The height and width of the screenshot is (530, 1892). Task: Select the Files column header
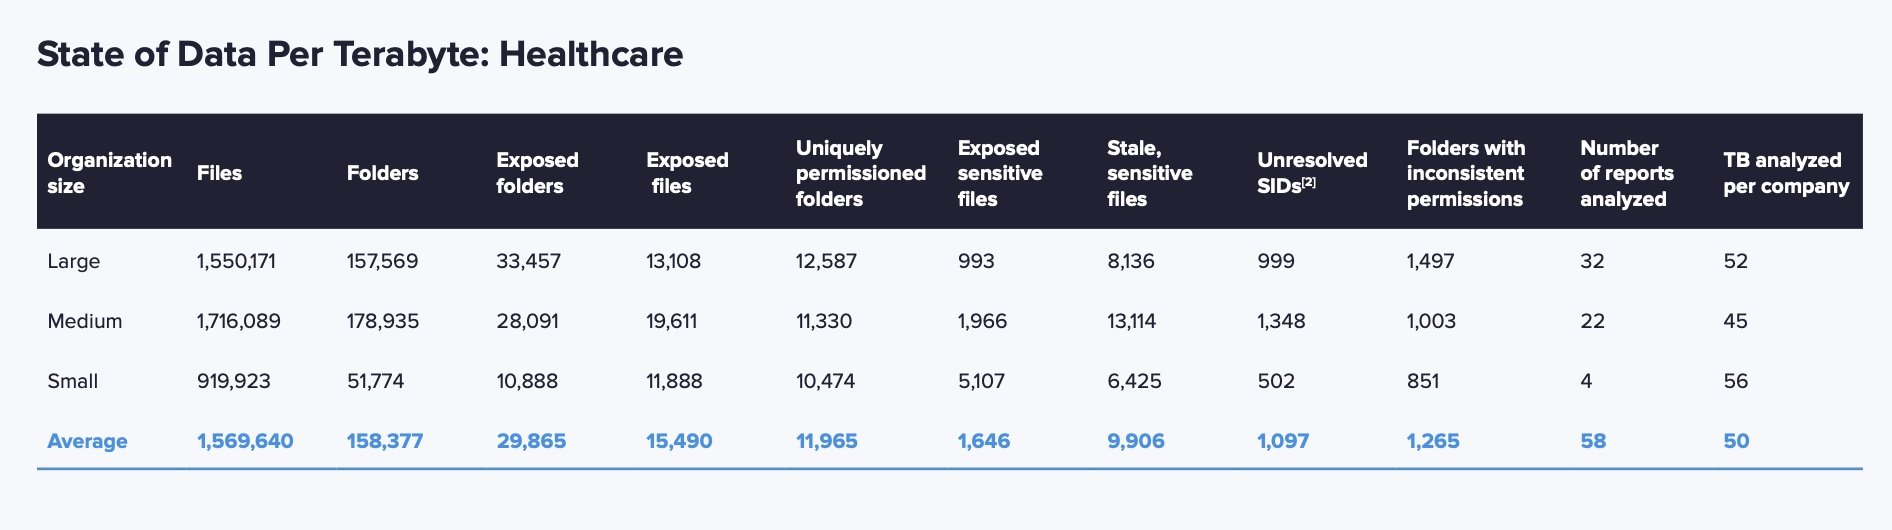pyautogui.click(x=219, y=173)
